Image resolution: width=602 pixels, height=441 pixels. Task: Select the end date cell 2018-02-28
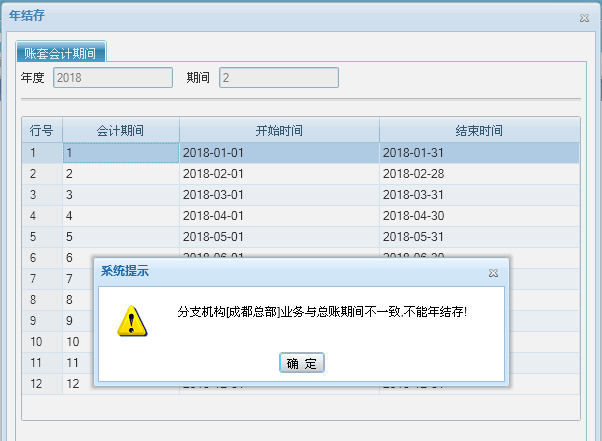[x=479, y=174]
